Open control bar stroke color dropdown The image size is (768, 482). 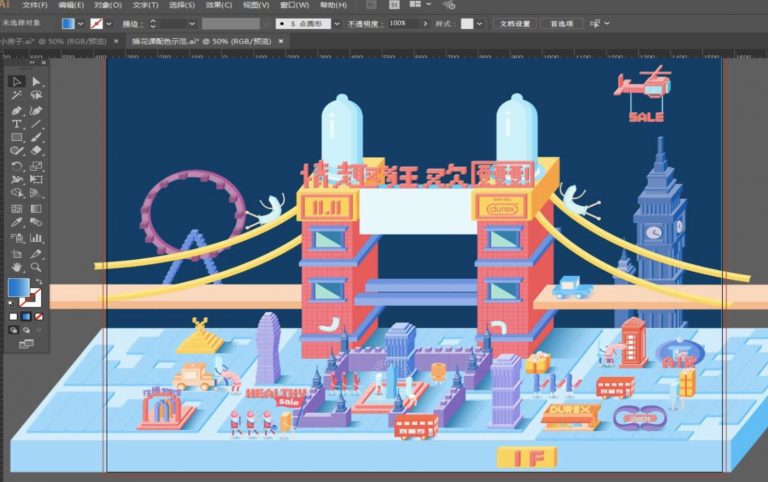pyautogui.click(x=108, y=24)
